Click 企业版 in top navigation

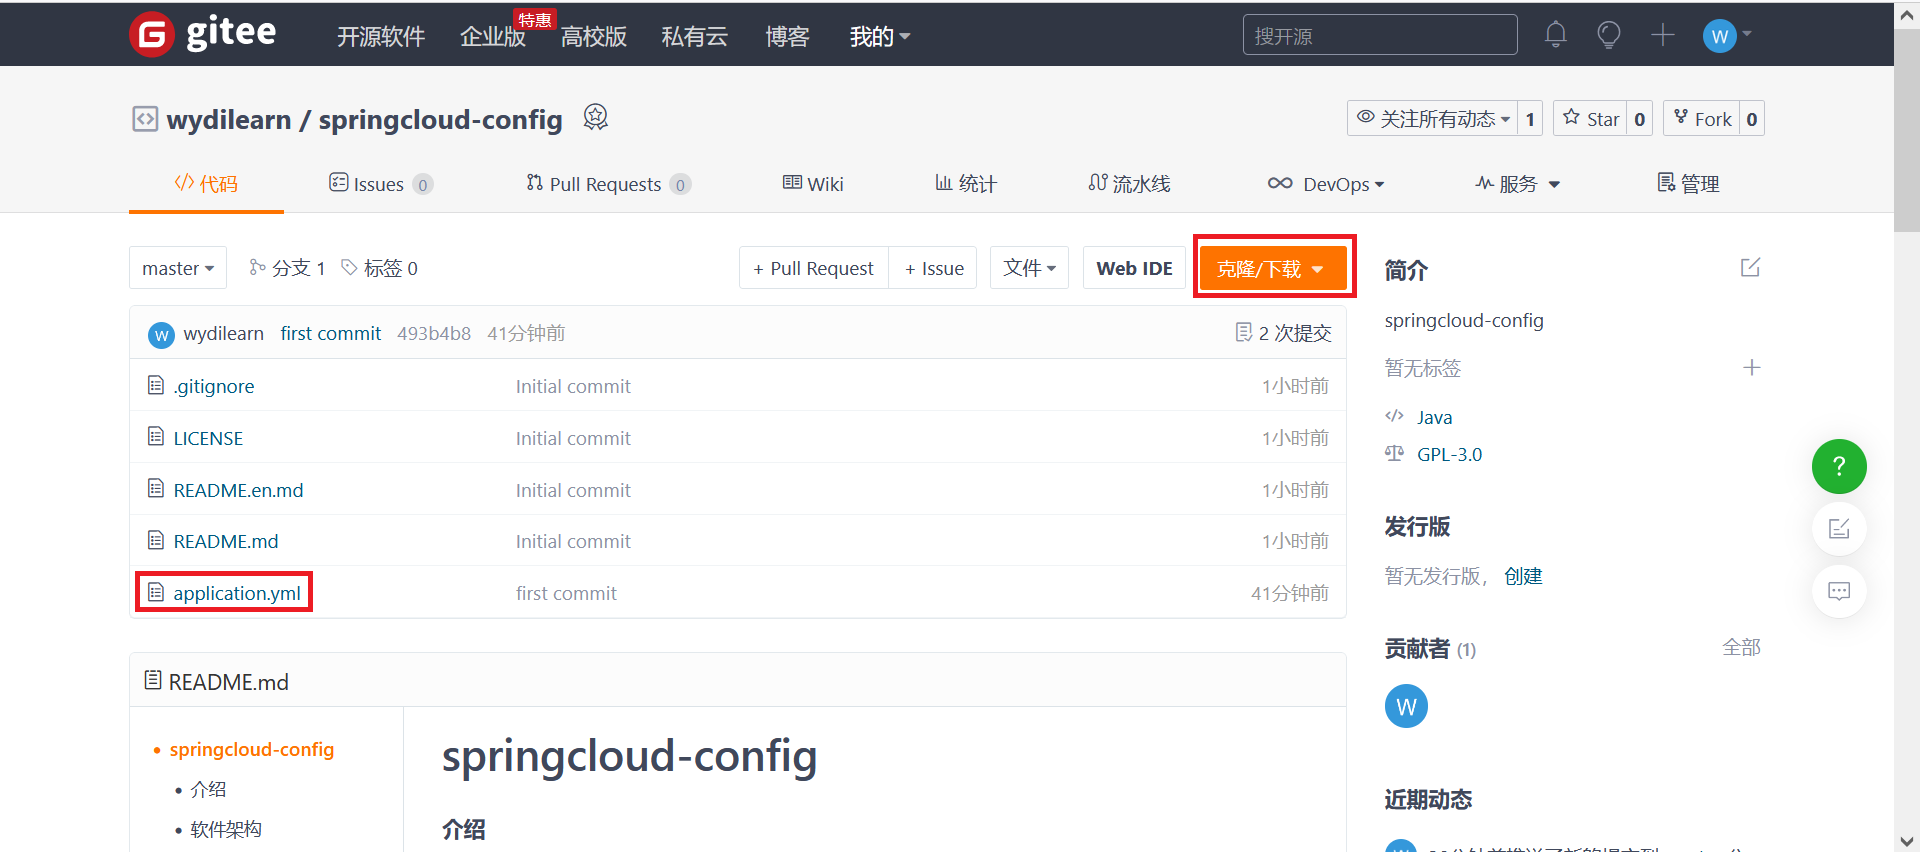[493, 37]
